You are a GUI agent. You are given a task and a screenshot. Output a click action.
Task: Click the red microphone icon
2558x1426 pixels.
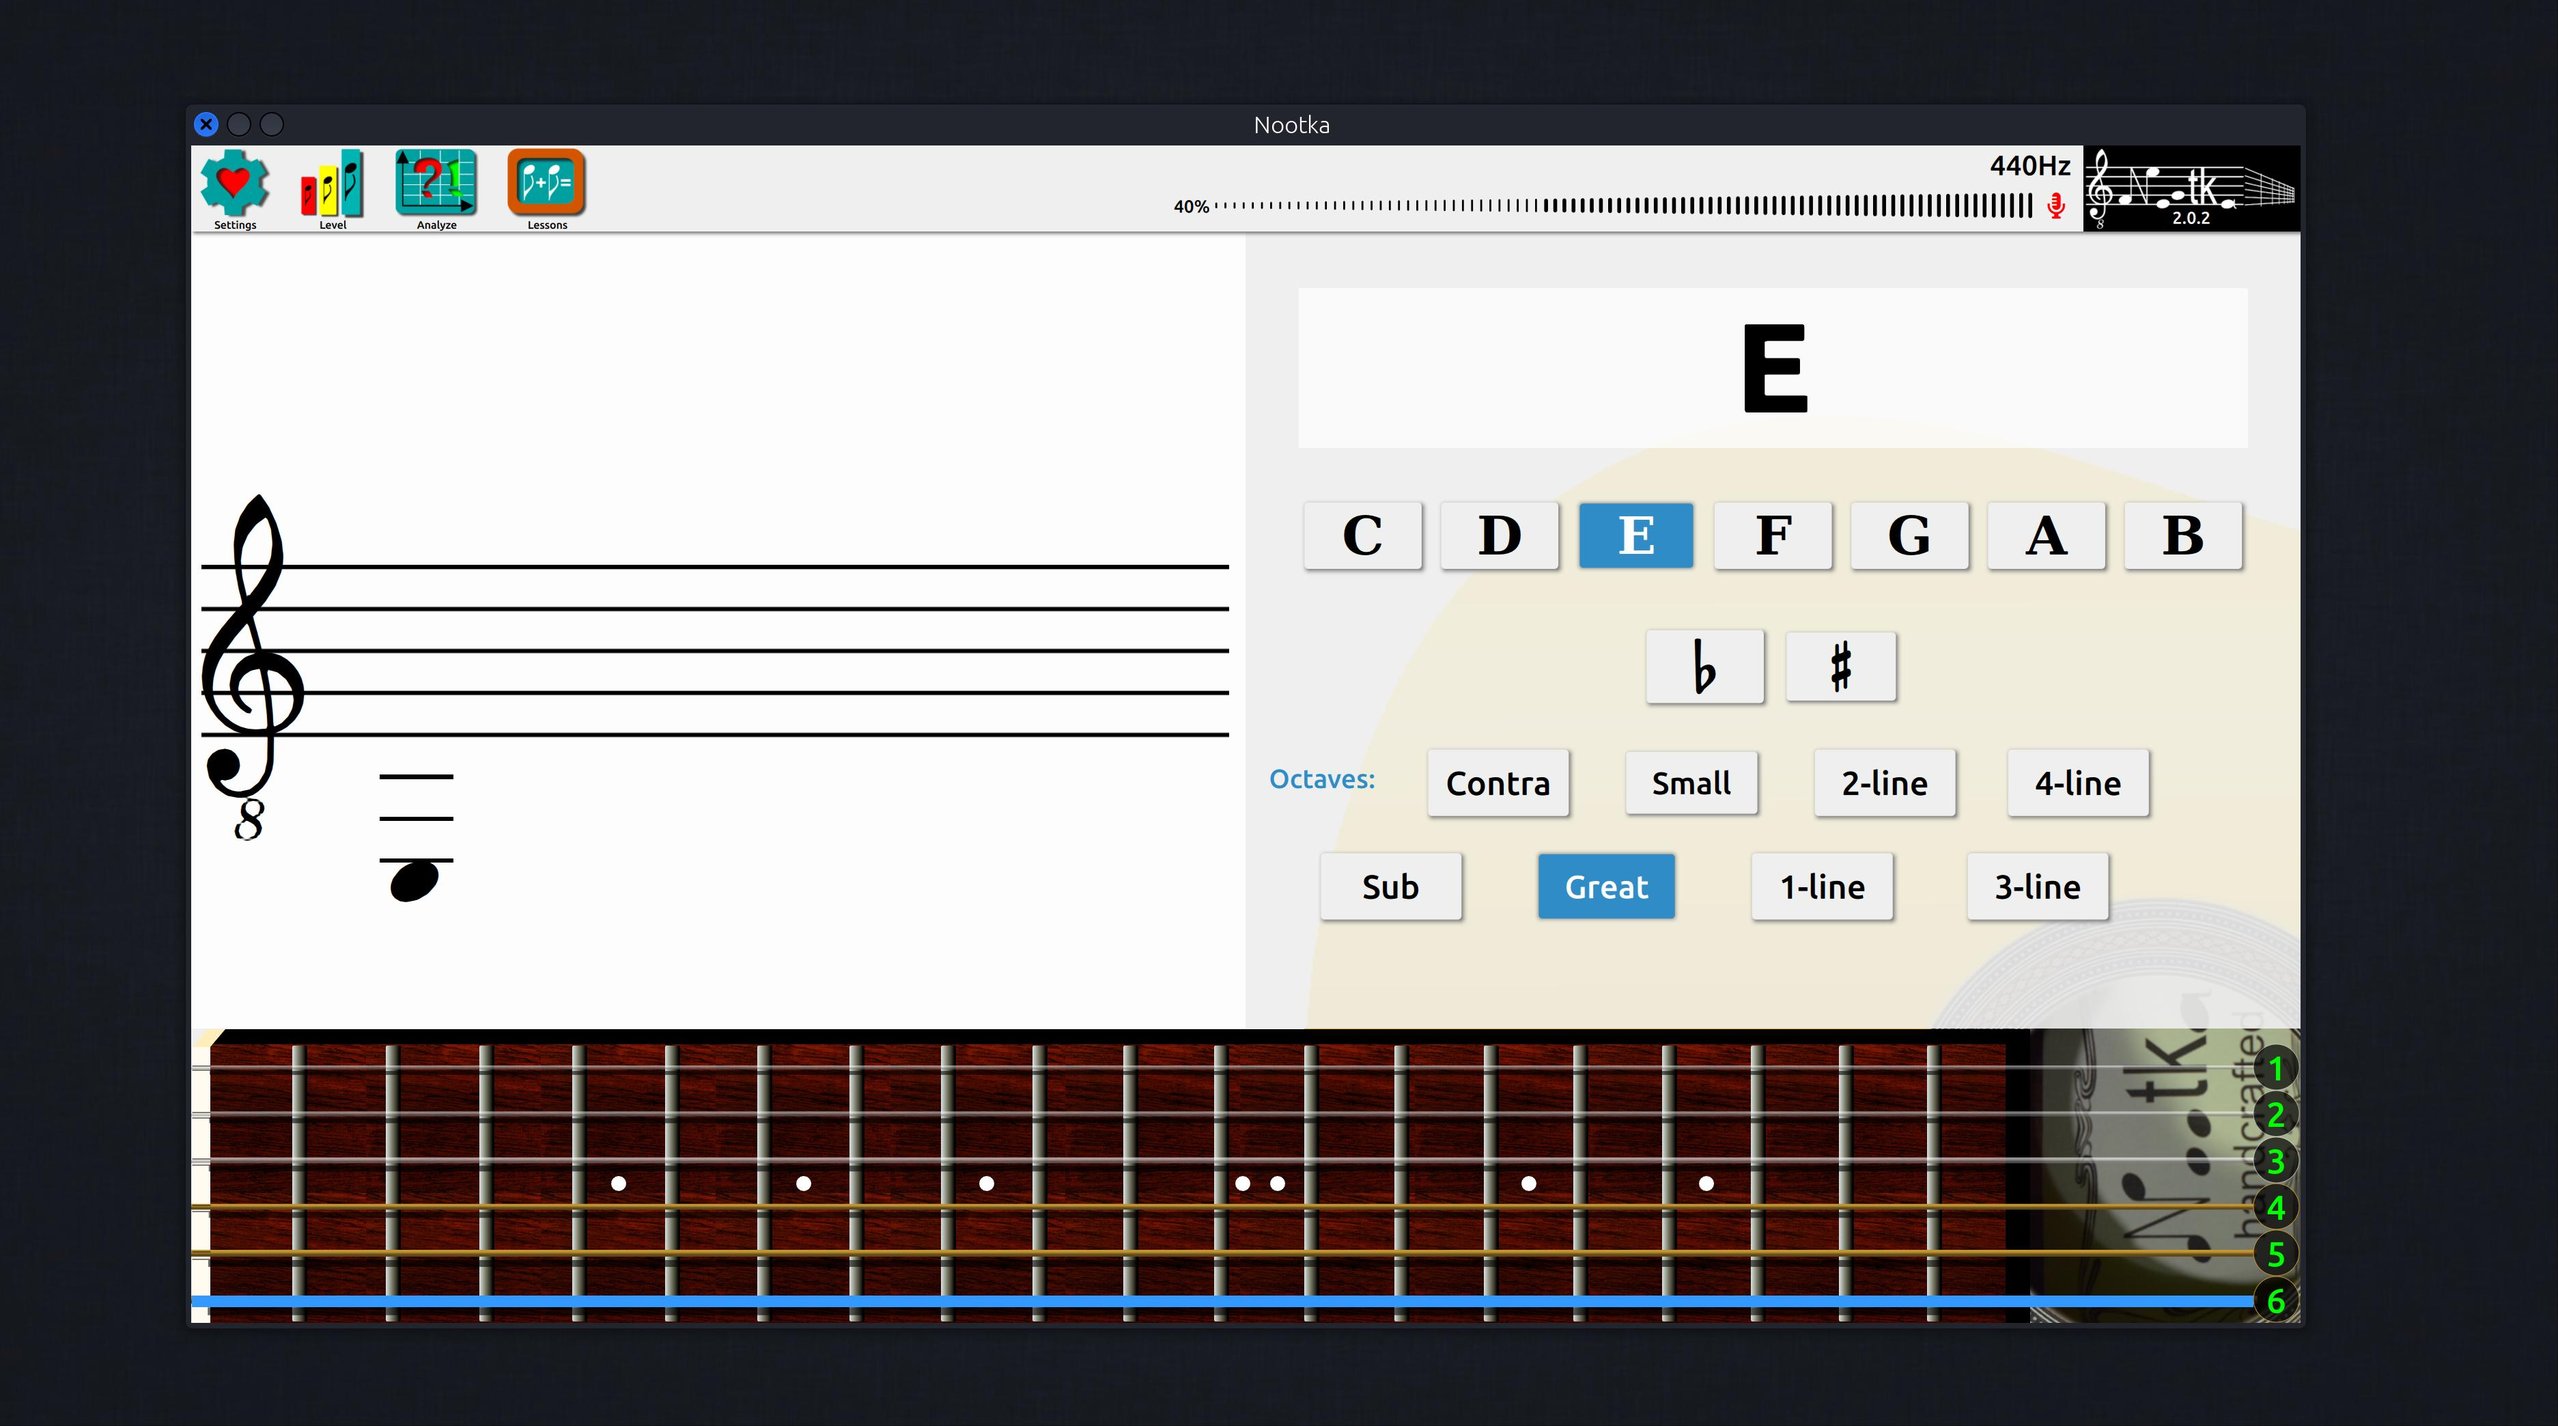tap(2056, 206)
